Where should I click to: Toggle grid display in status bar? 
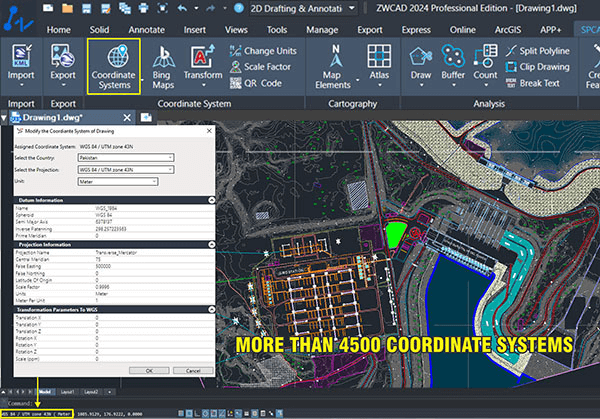181,413
